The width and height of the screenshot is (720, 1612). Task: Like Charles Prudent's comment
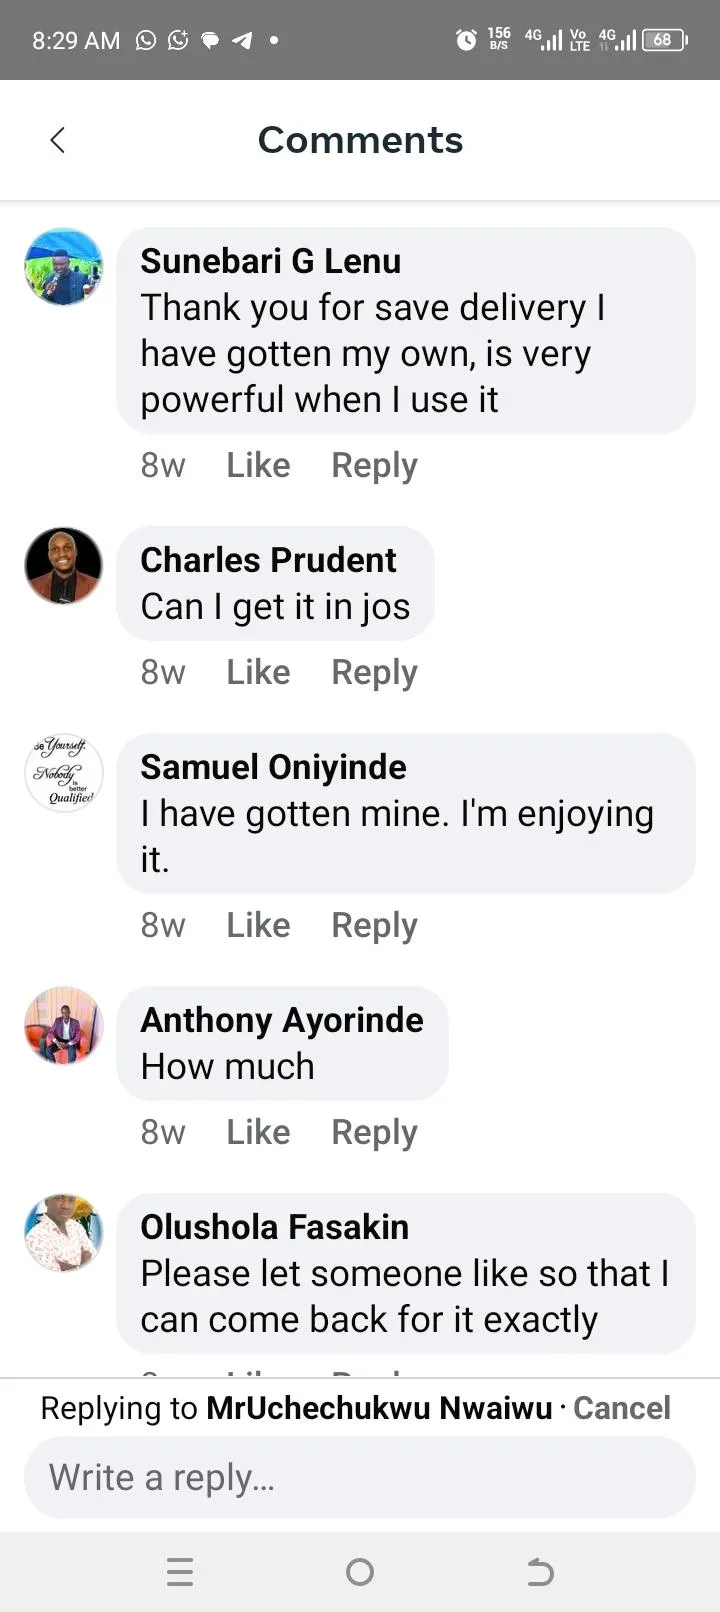258,672
